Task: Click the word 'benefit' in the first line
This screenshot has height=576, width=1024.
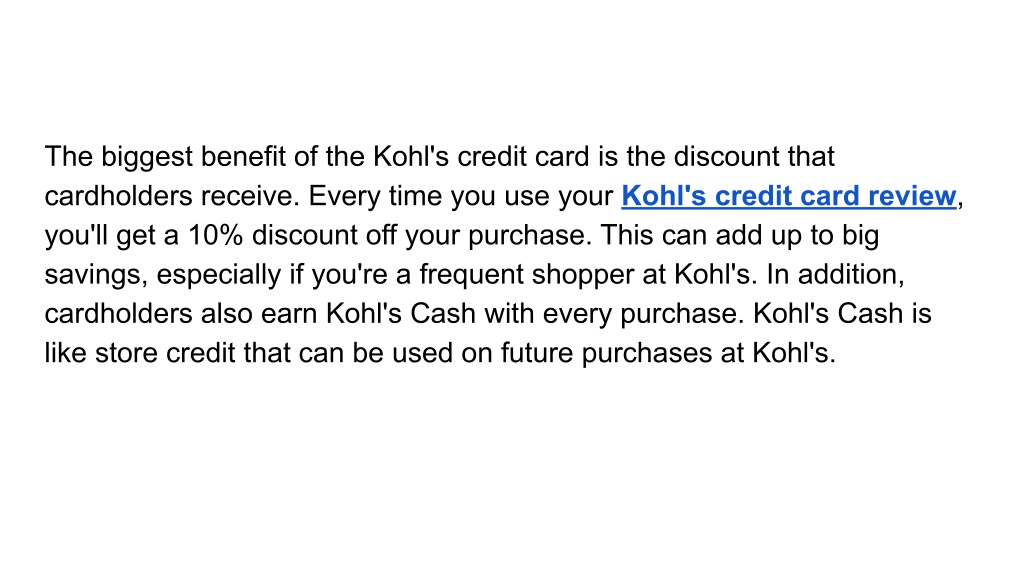Action: point(243,157)
